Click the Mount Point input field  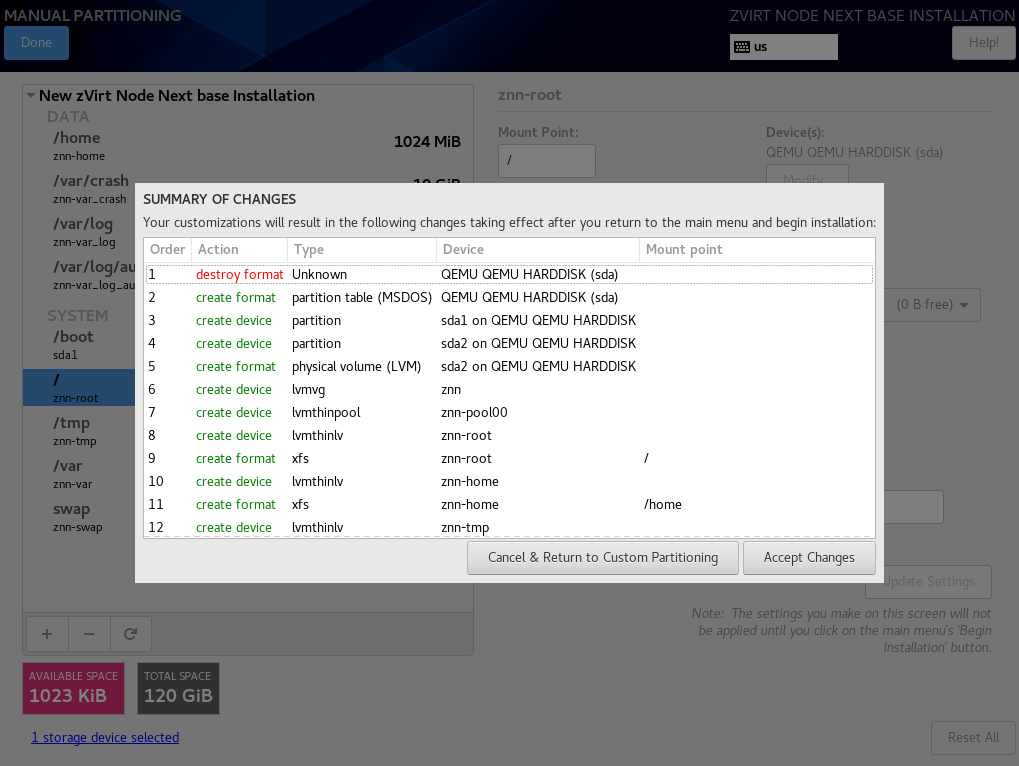pyautogui.click(x=547, y=160)
